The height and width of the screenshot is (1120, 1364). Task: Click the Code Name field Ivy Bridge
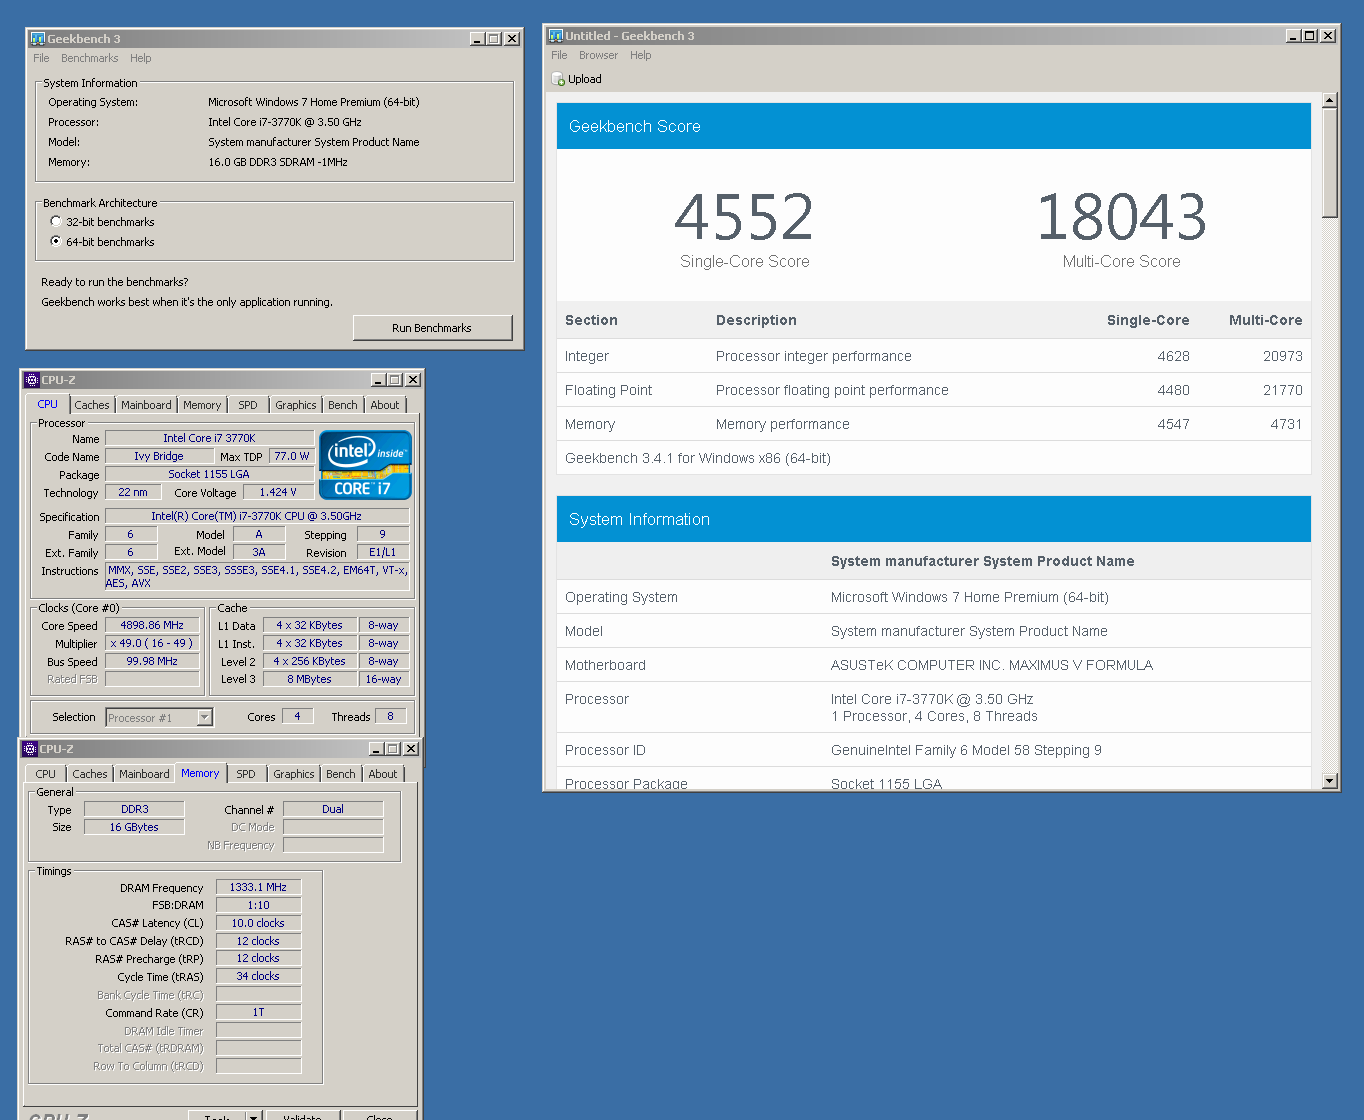pyautogui.click(x=159, y=456)
